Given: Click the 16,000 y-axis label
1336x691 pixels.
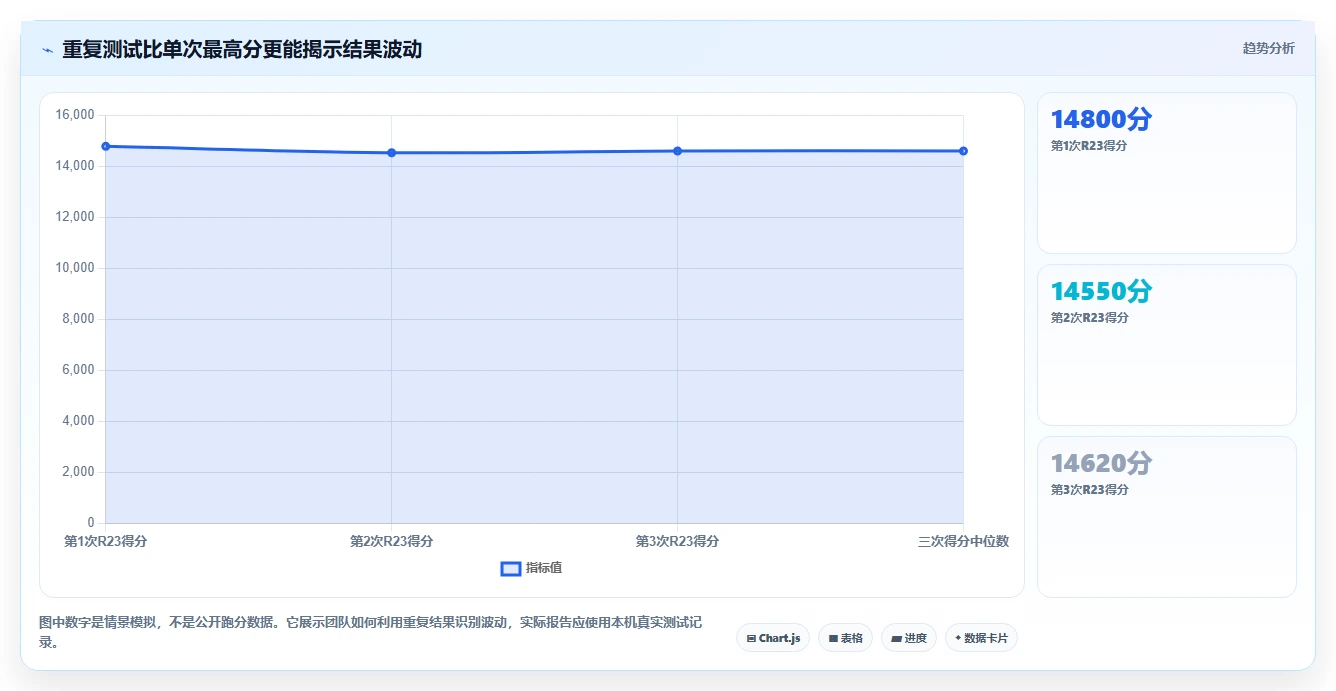Looking at the screenshot, I should coord(75,115).
